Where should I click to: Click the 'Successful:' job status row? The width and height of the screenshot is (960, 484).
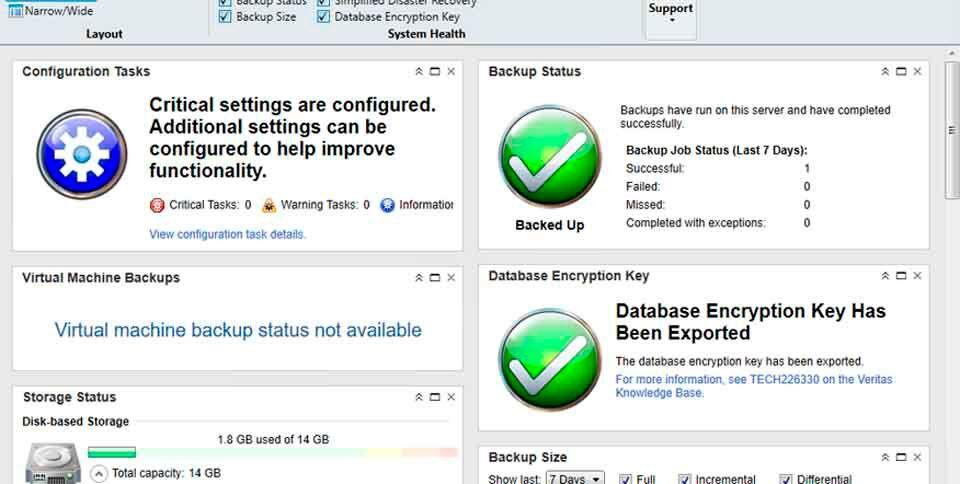pyautogui.click(x=718, y=168)
